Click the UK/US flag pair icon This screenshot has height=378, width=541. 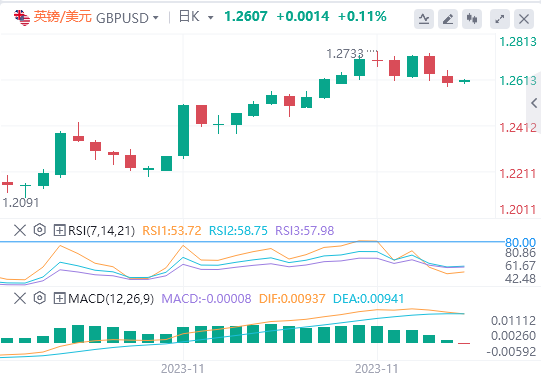22,17
